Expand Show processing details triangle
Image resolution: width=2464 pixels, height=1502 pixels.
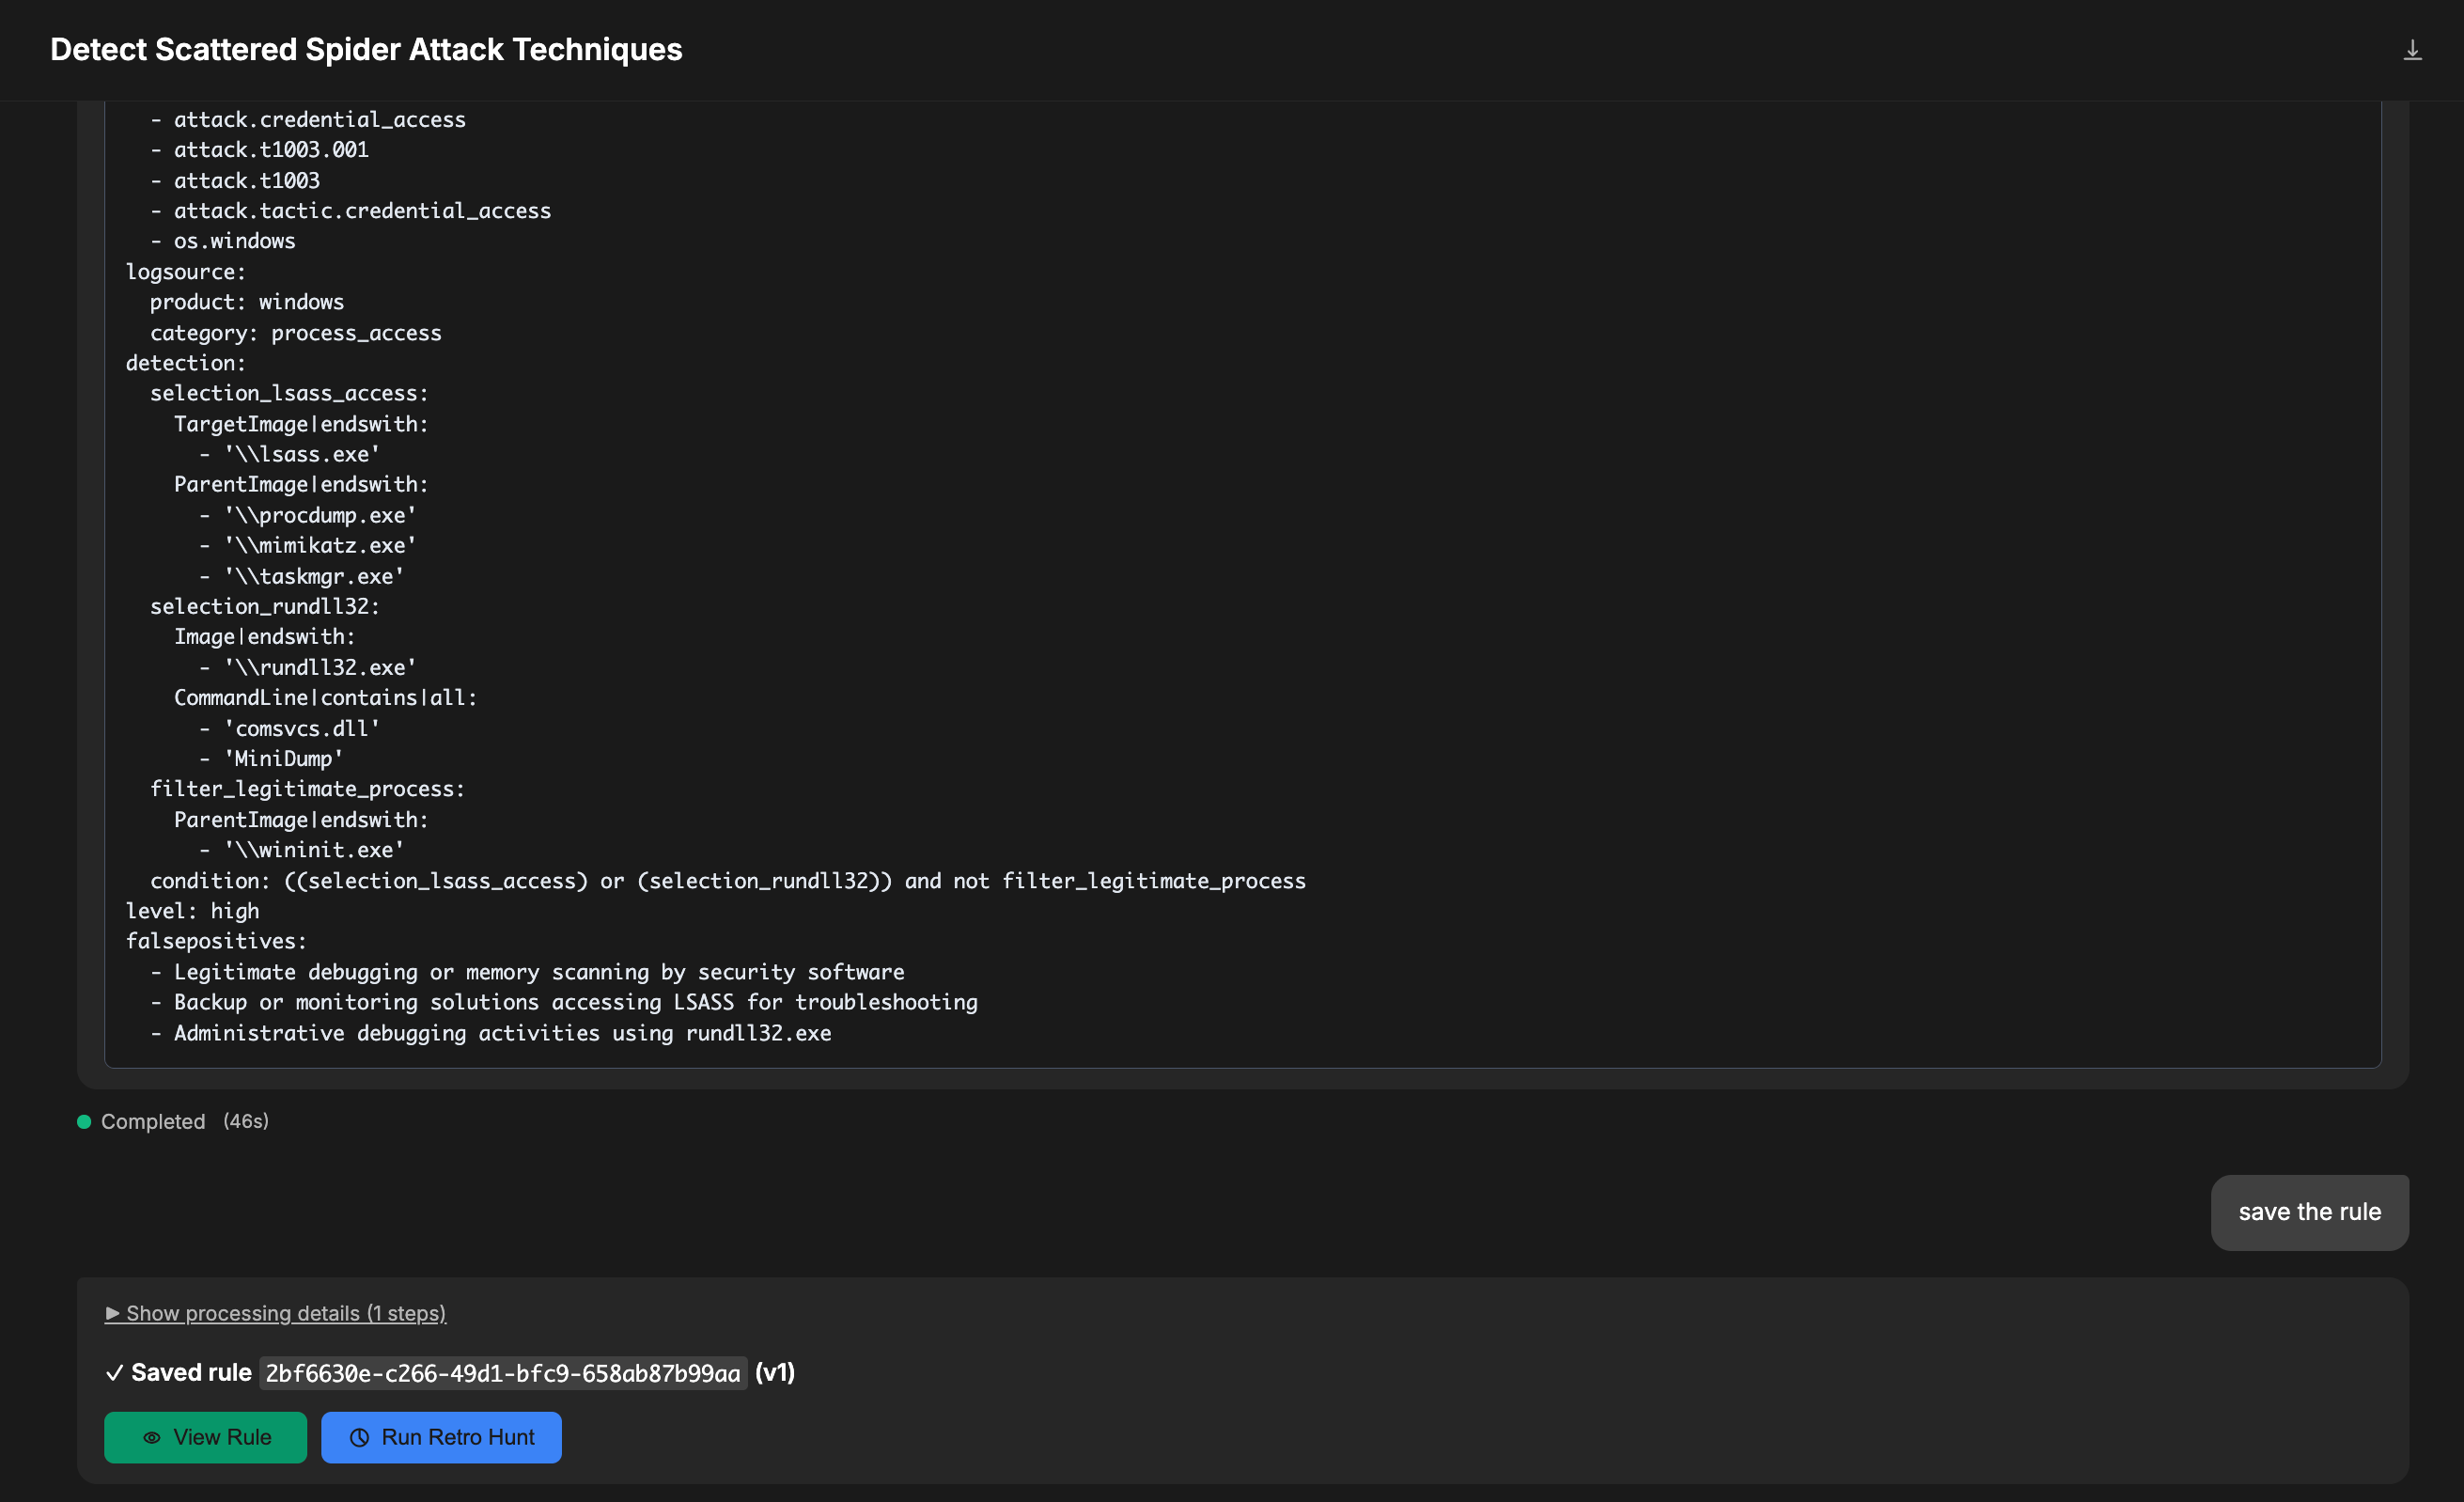[112, 1313]
